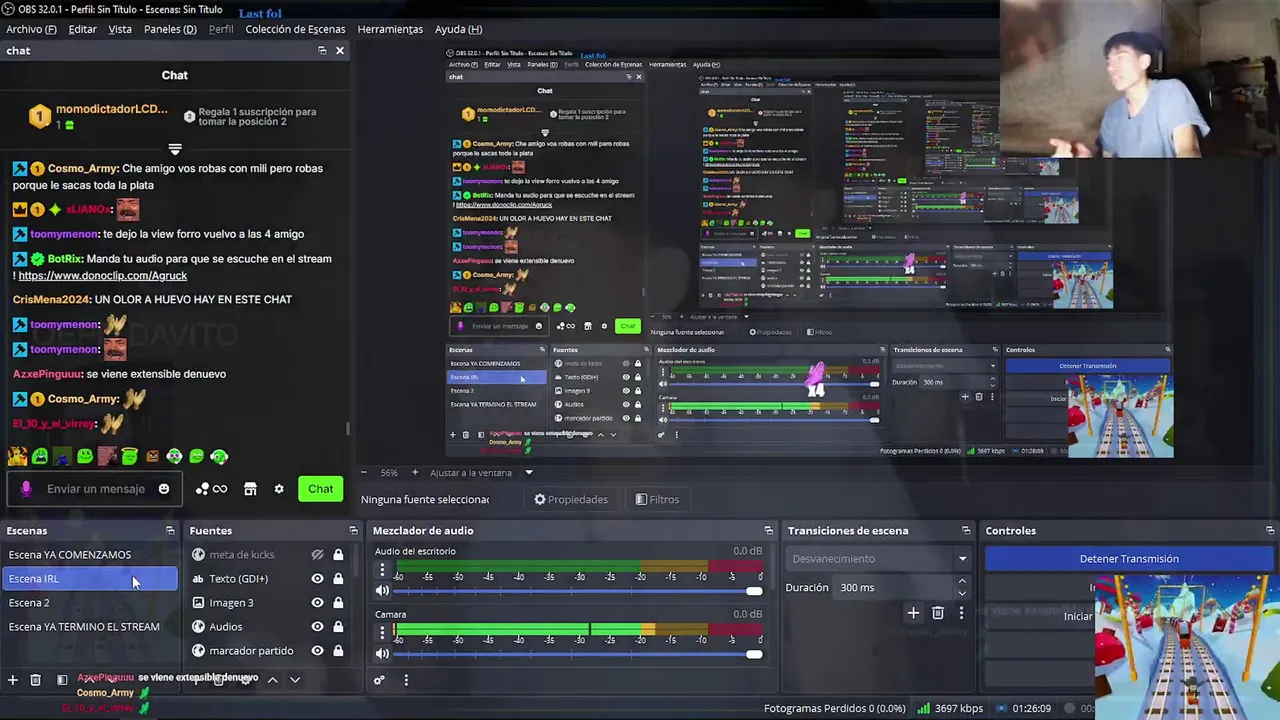Open the Colección de Escenas menu
1280x720 pixels.
[x=295, y=29]
